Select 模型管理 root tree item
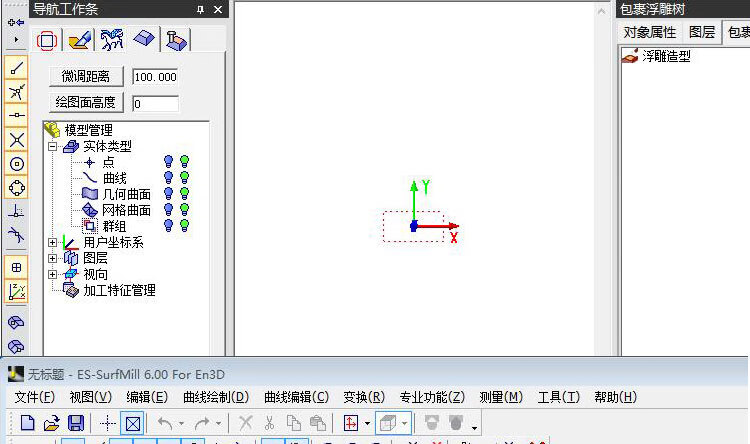Screen dimensions: 750x444 88,130
